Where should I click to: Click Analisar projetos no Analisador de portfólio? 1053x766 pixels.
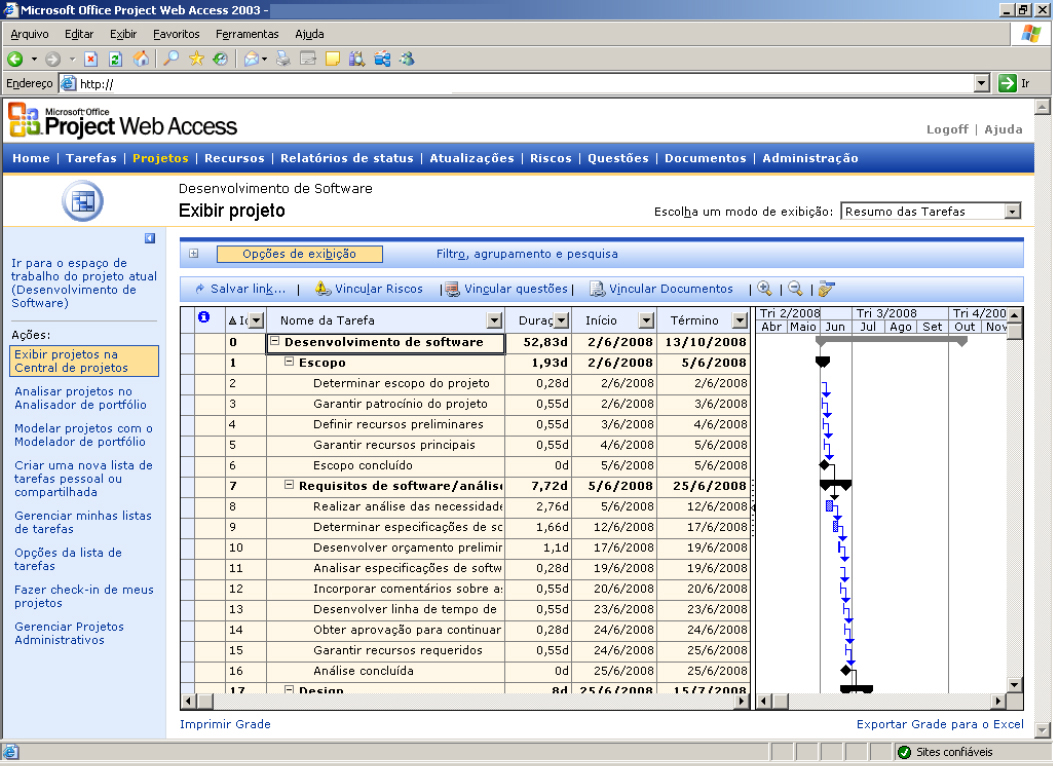pyautogui.click(x=81, y=398)
